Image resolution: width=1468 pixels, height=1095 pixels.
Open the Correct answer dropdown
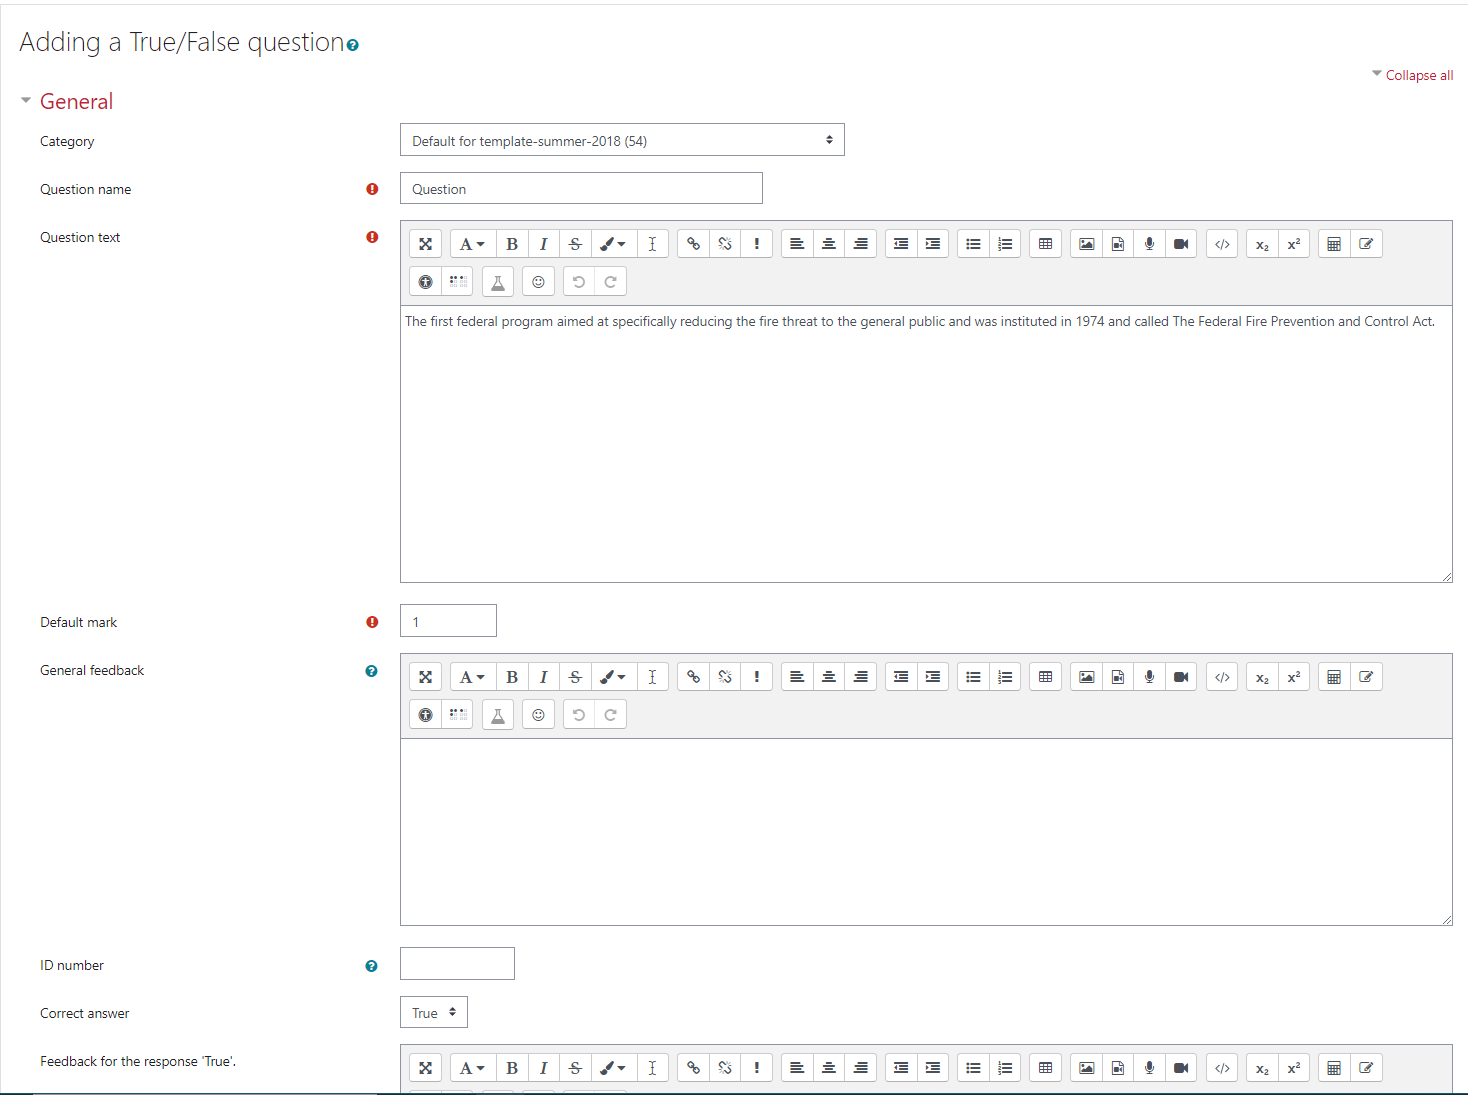(x=434, y=1012)
